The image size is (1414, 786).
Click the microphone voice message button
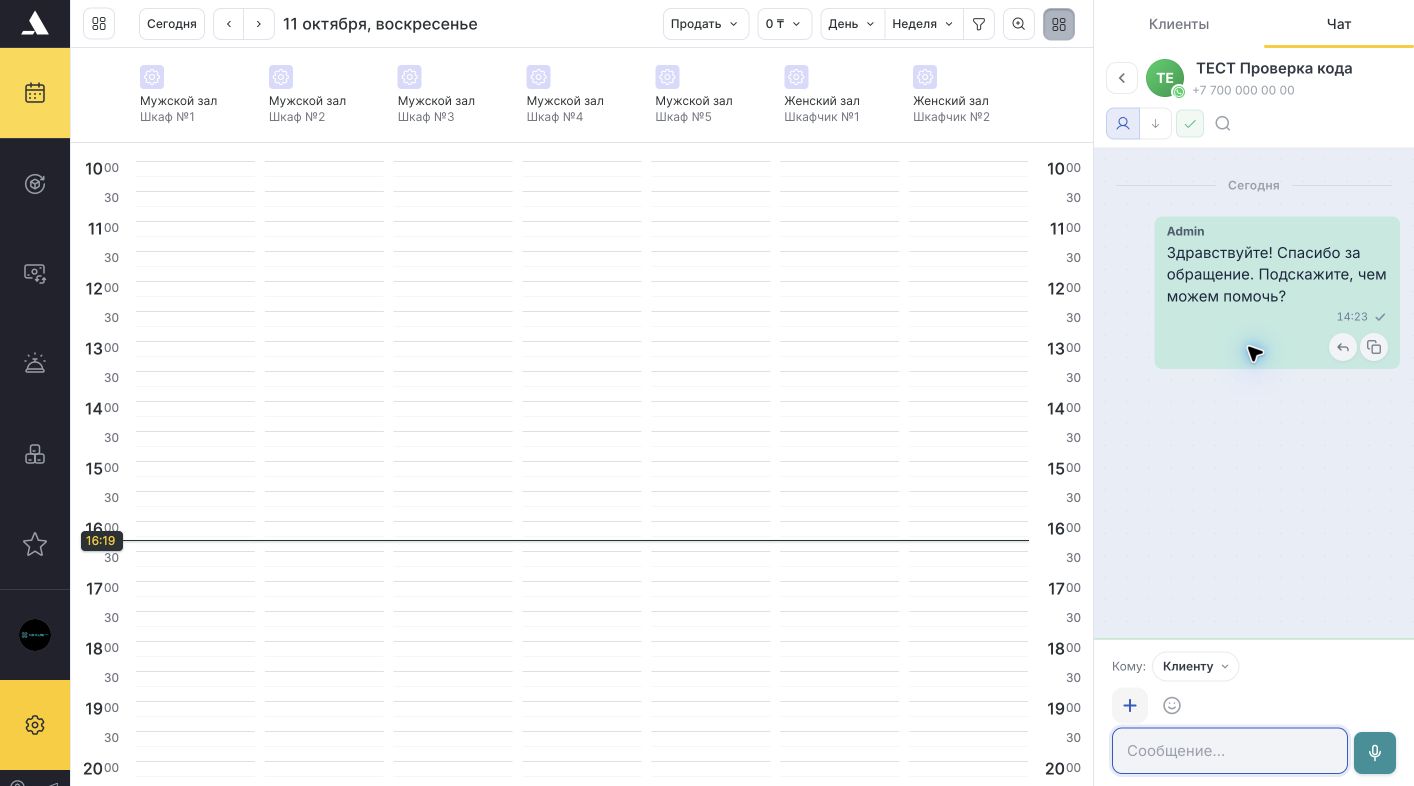1375,752
